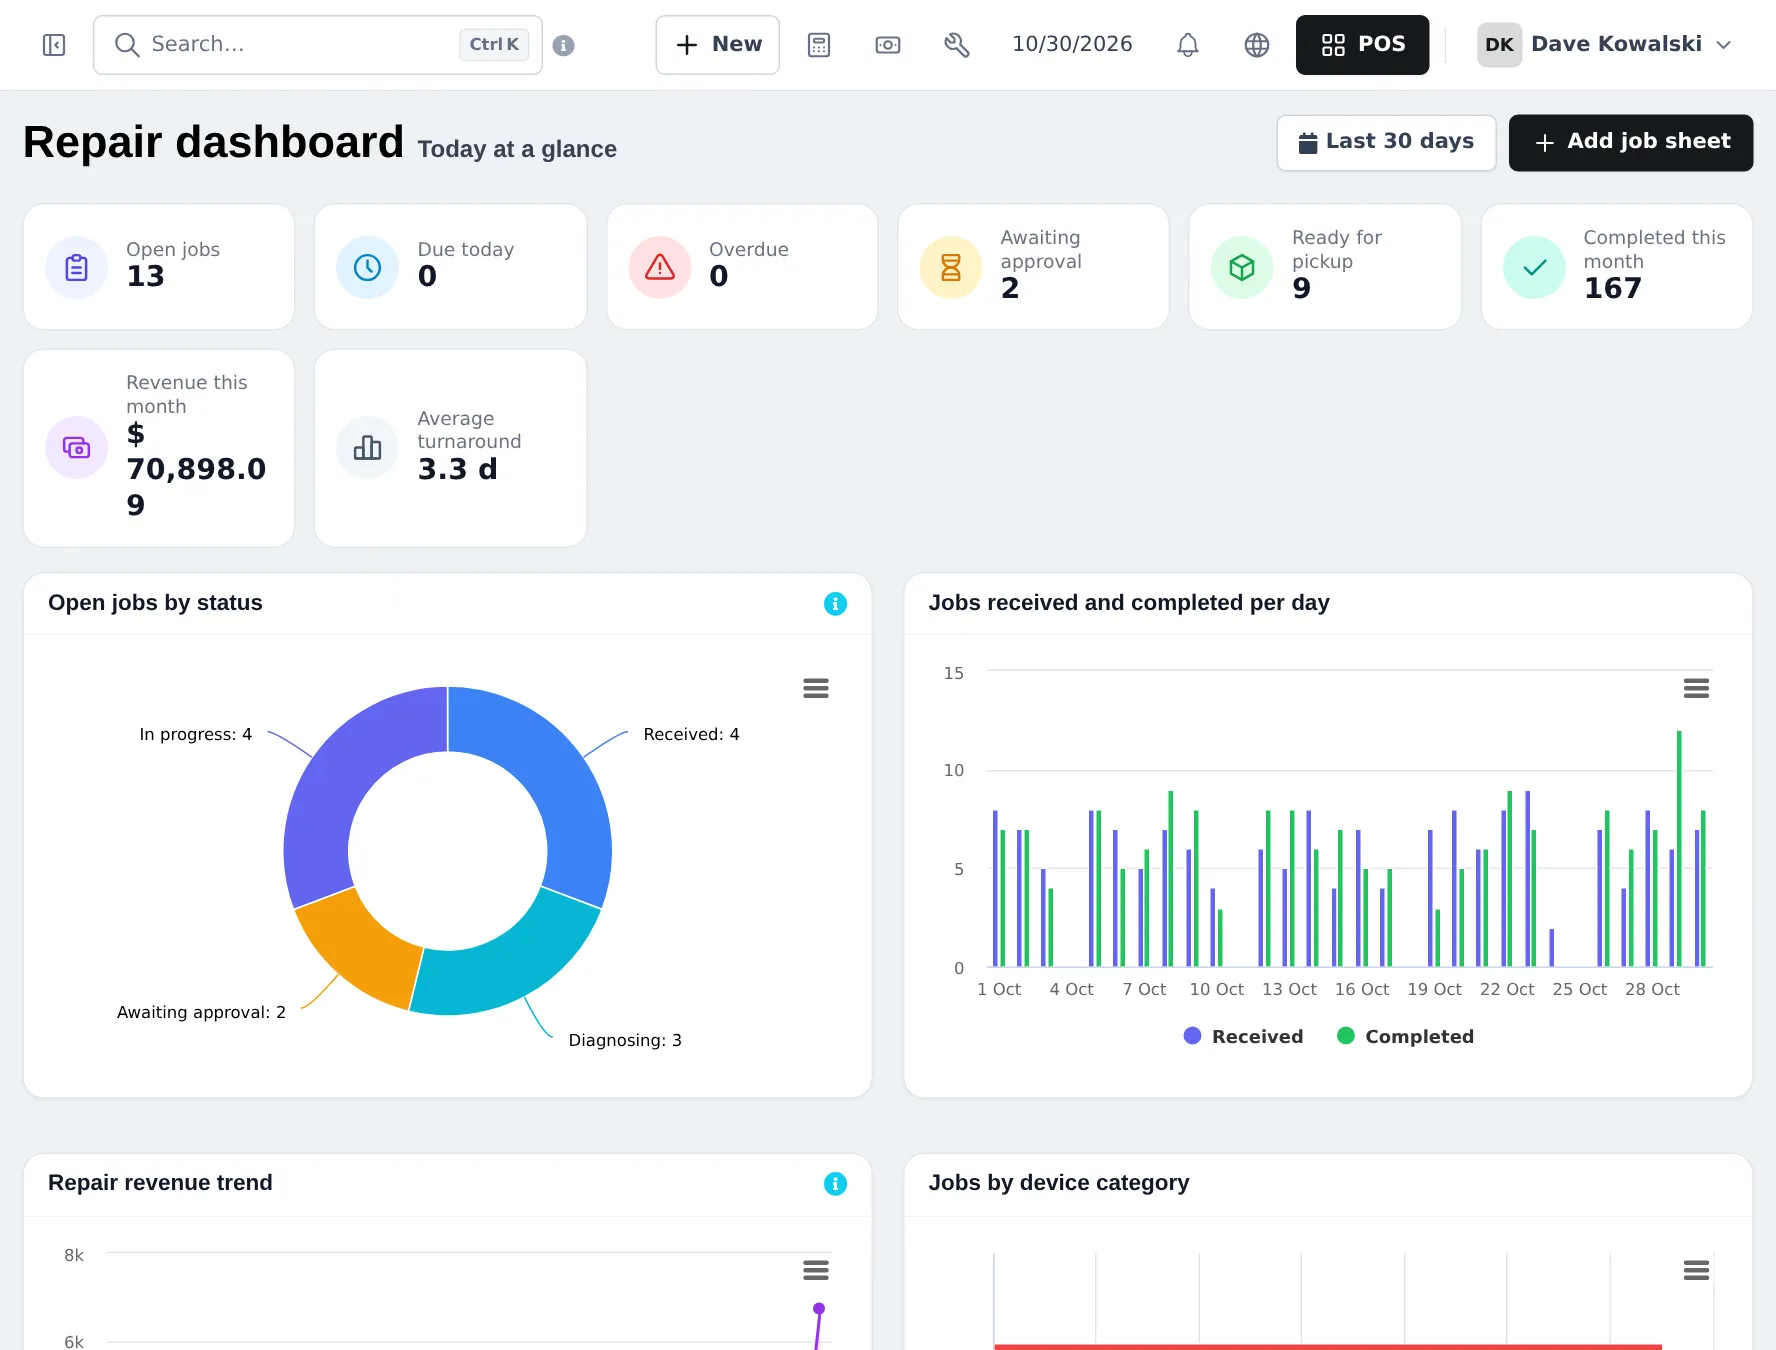
Task: Open the New creation menu
Action: pyautogui.click(x=717, y=45)
